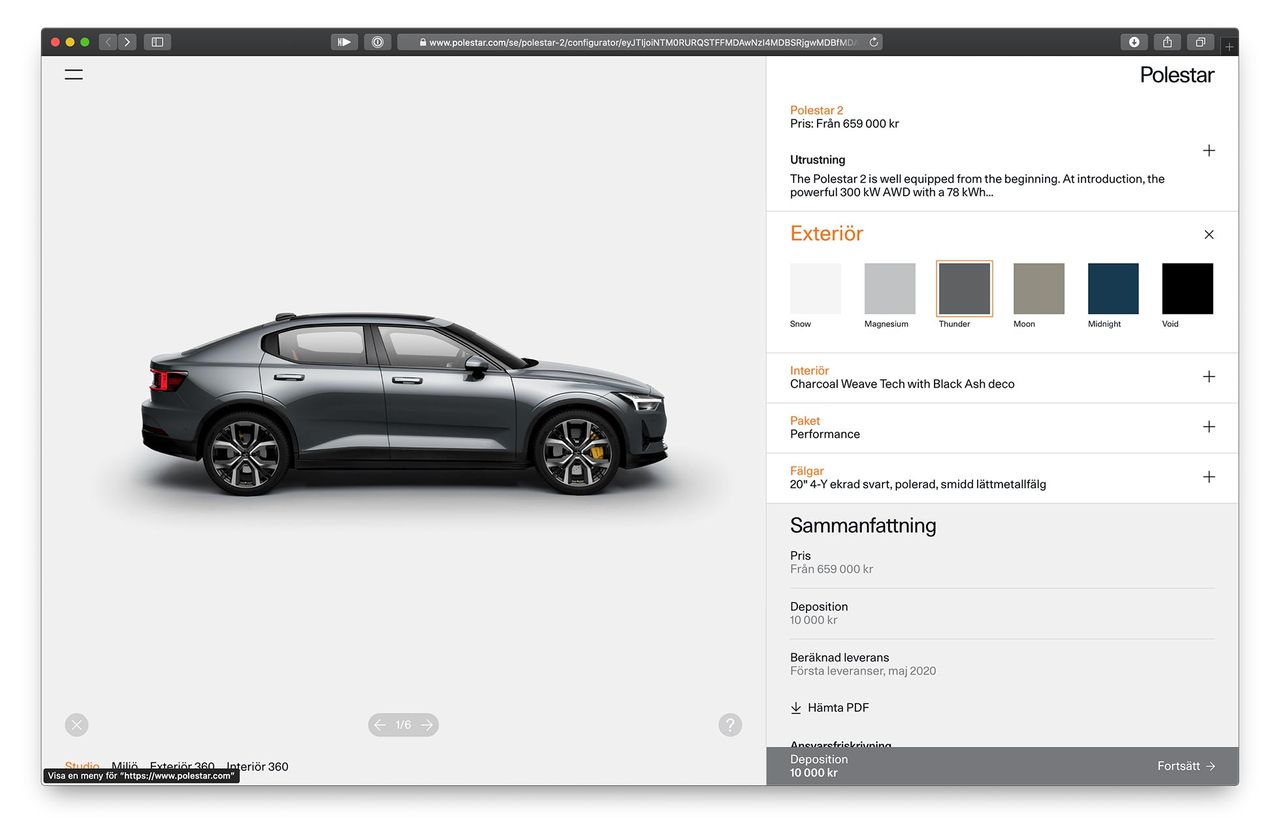The width and height of the screenshot is (1280, 840).
Task: Go back with Safari back arrow
Action: pyautogui.click(x=108, y=42)
